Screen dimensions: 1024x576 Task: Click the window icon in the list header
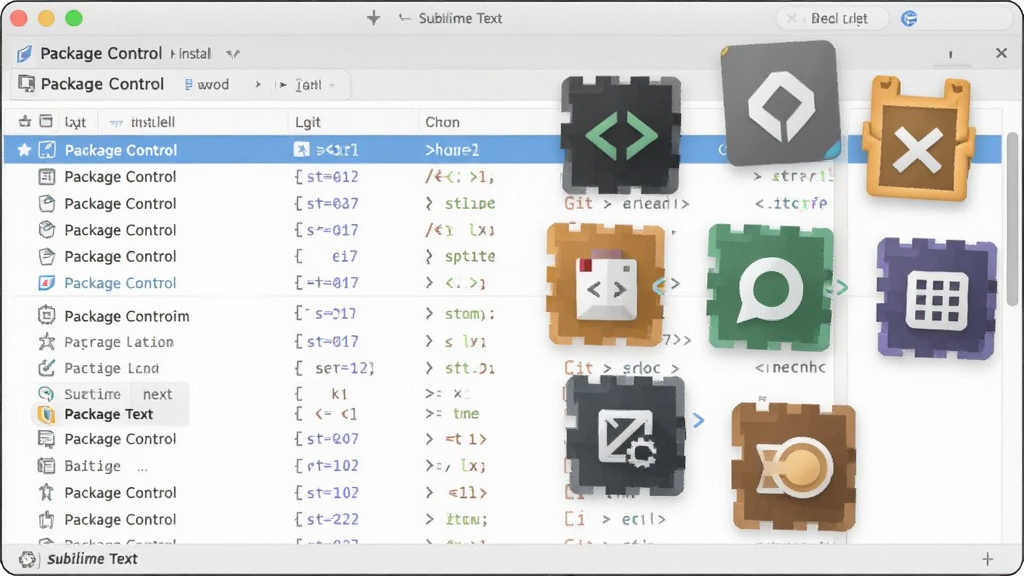pyautogui.click(x=46, y=121)
